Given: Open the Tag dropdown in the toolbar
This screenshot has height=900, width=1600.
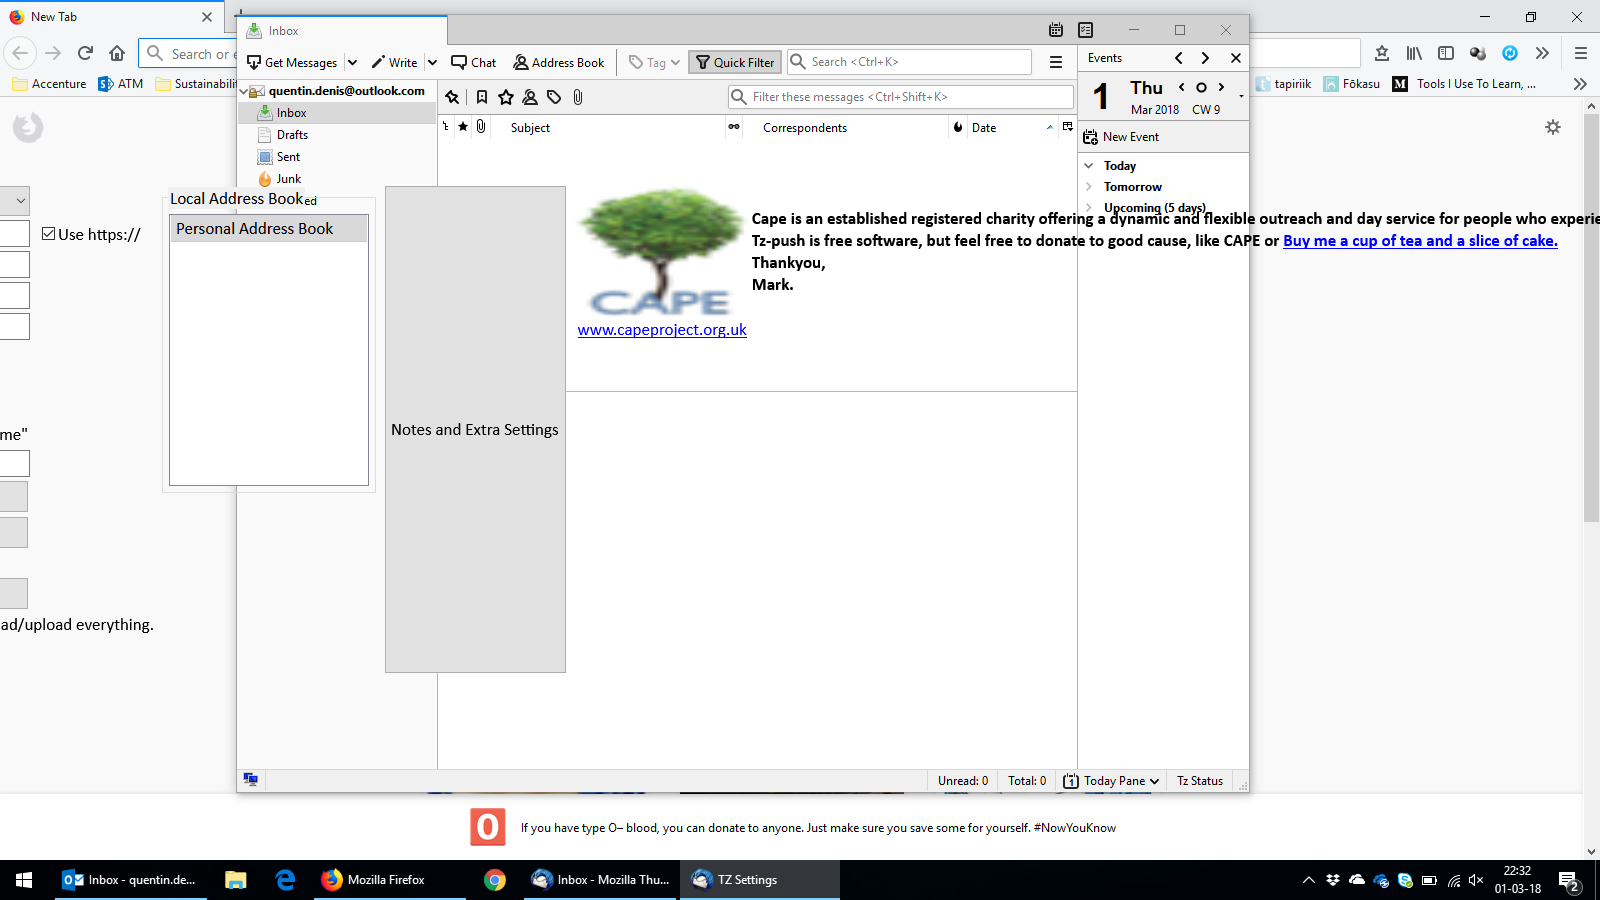Looking at the screenshot, I should [x=654, y=62].
